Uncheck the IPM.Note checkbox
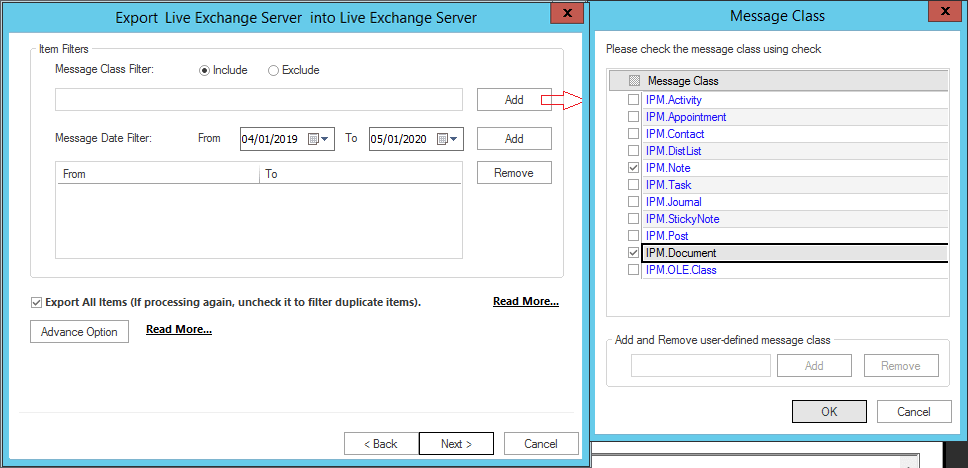This screenshot has width=968, height=468. coord(633,167)
